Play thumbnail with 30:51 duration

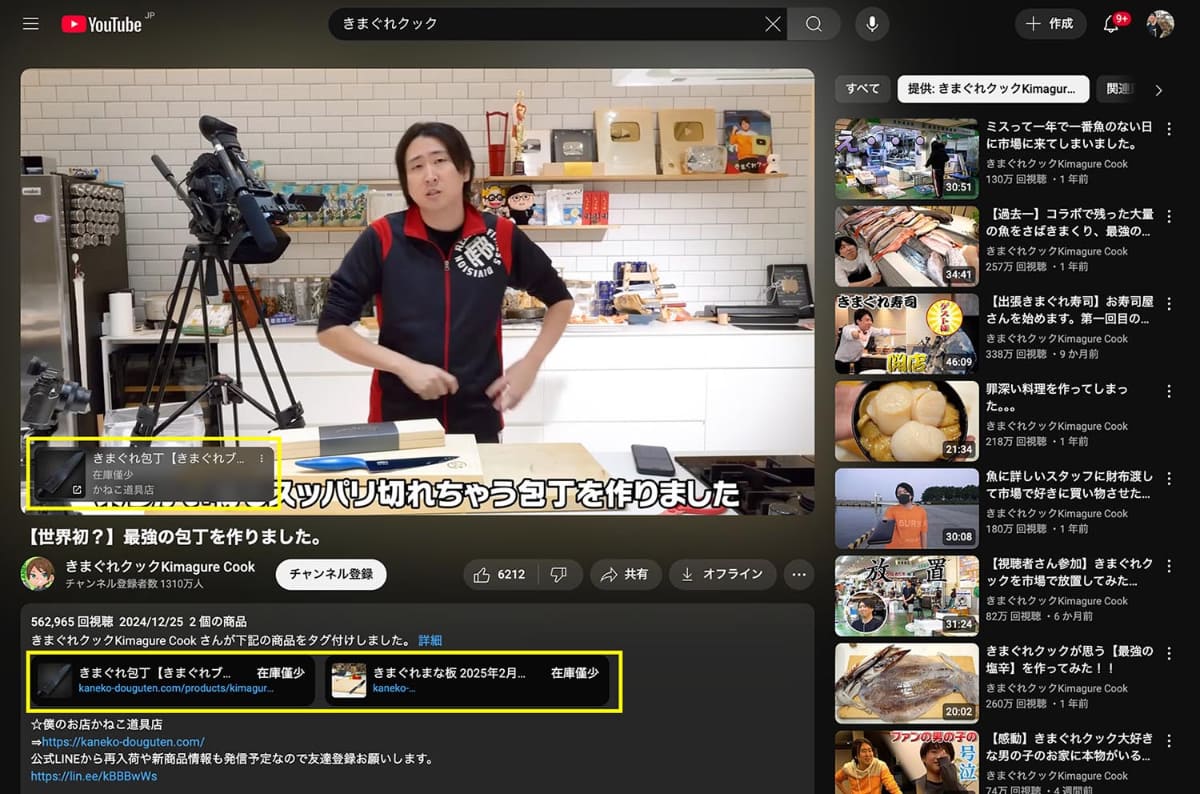point(907,159)
